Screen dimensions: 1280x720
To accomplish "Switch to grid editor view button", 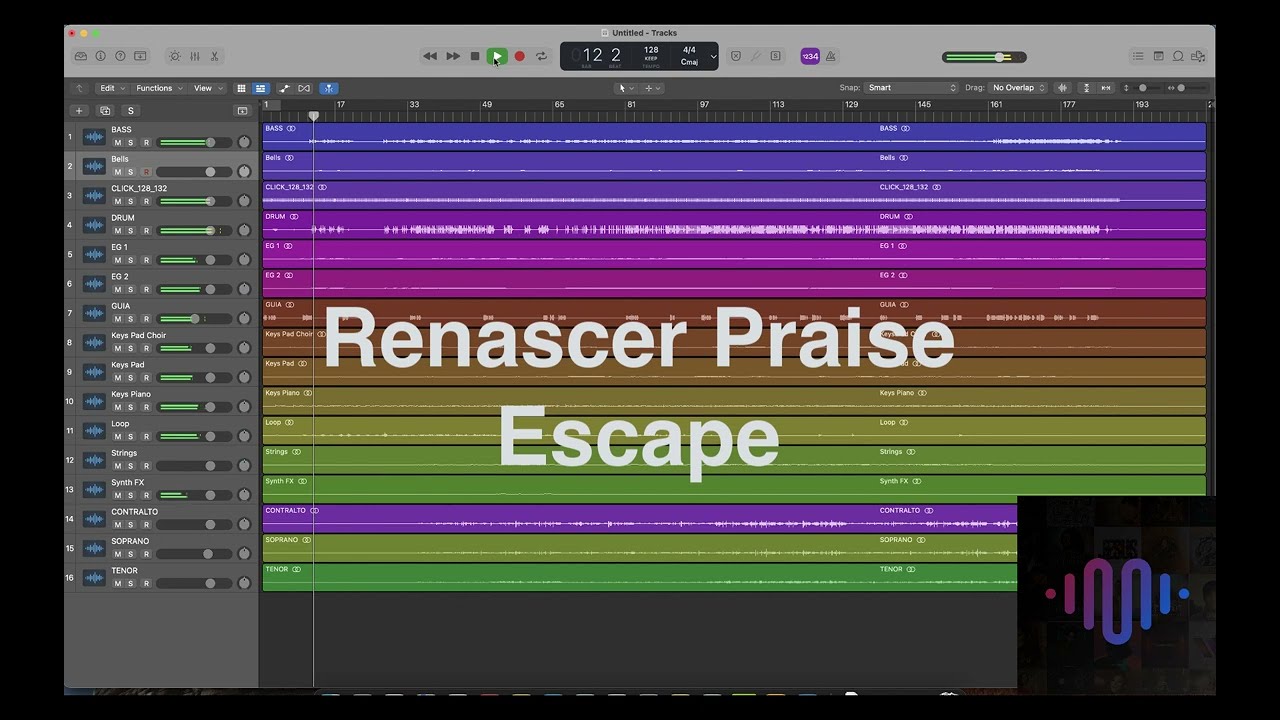I will click(241, 88).
